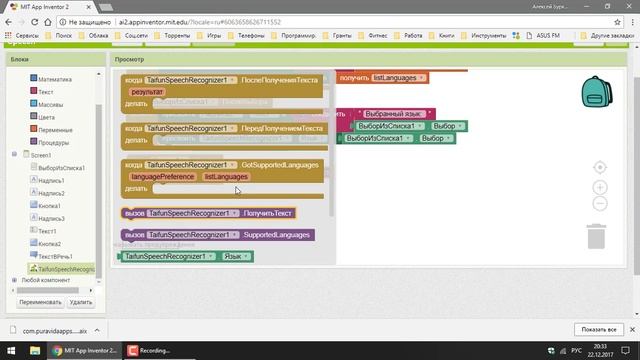The width and height of the screenshot is (640, 360).
Task: Open the component dropdown in the Язык block
Action: coord(210,256)
